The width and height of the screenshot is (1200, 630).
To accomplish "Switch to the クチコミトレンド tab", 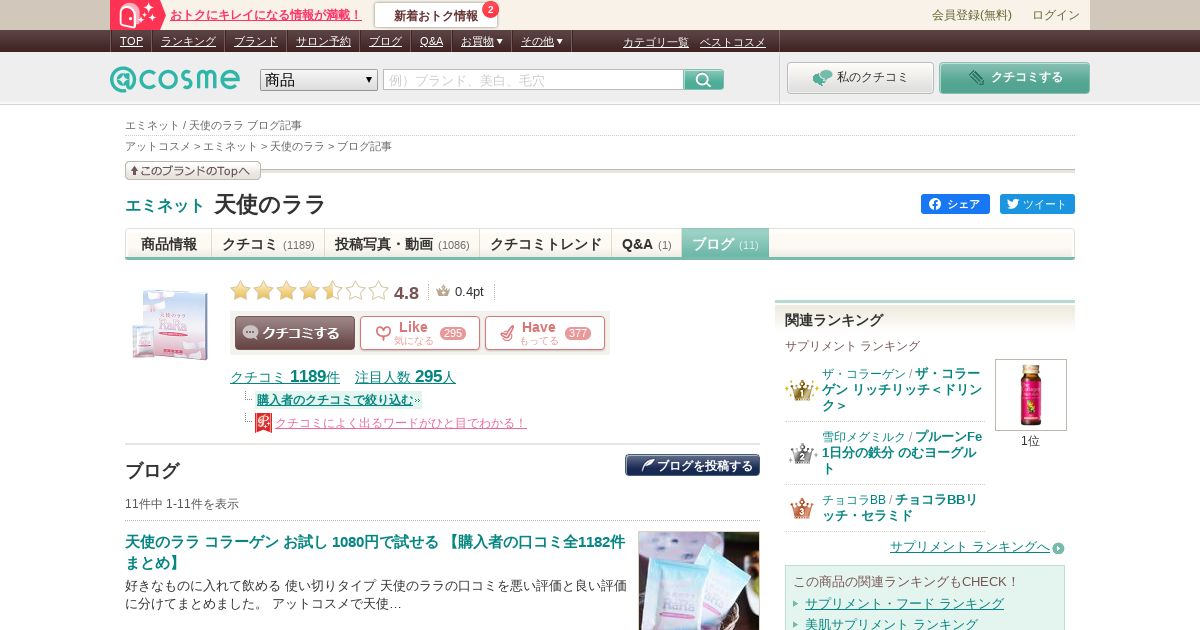I will (546, 244).
